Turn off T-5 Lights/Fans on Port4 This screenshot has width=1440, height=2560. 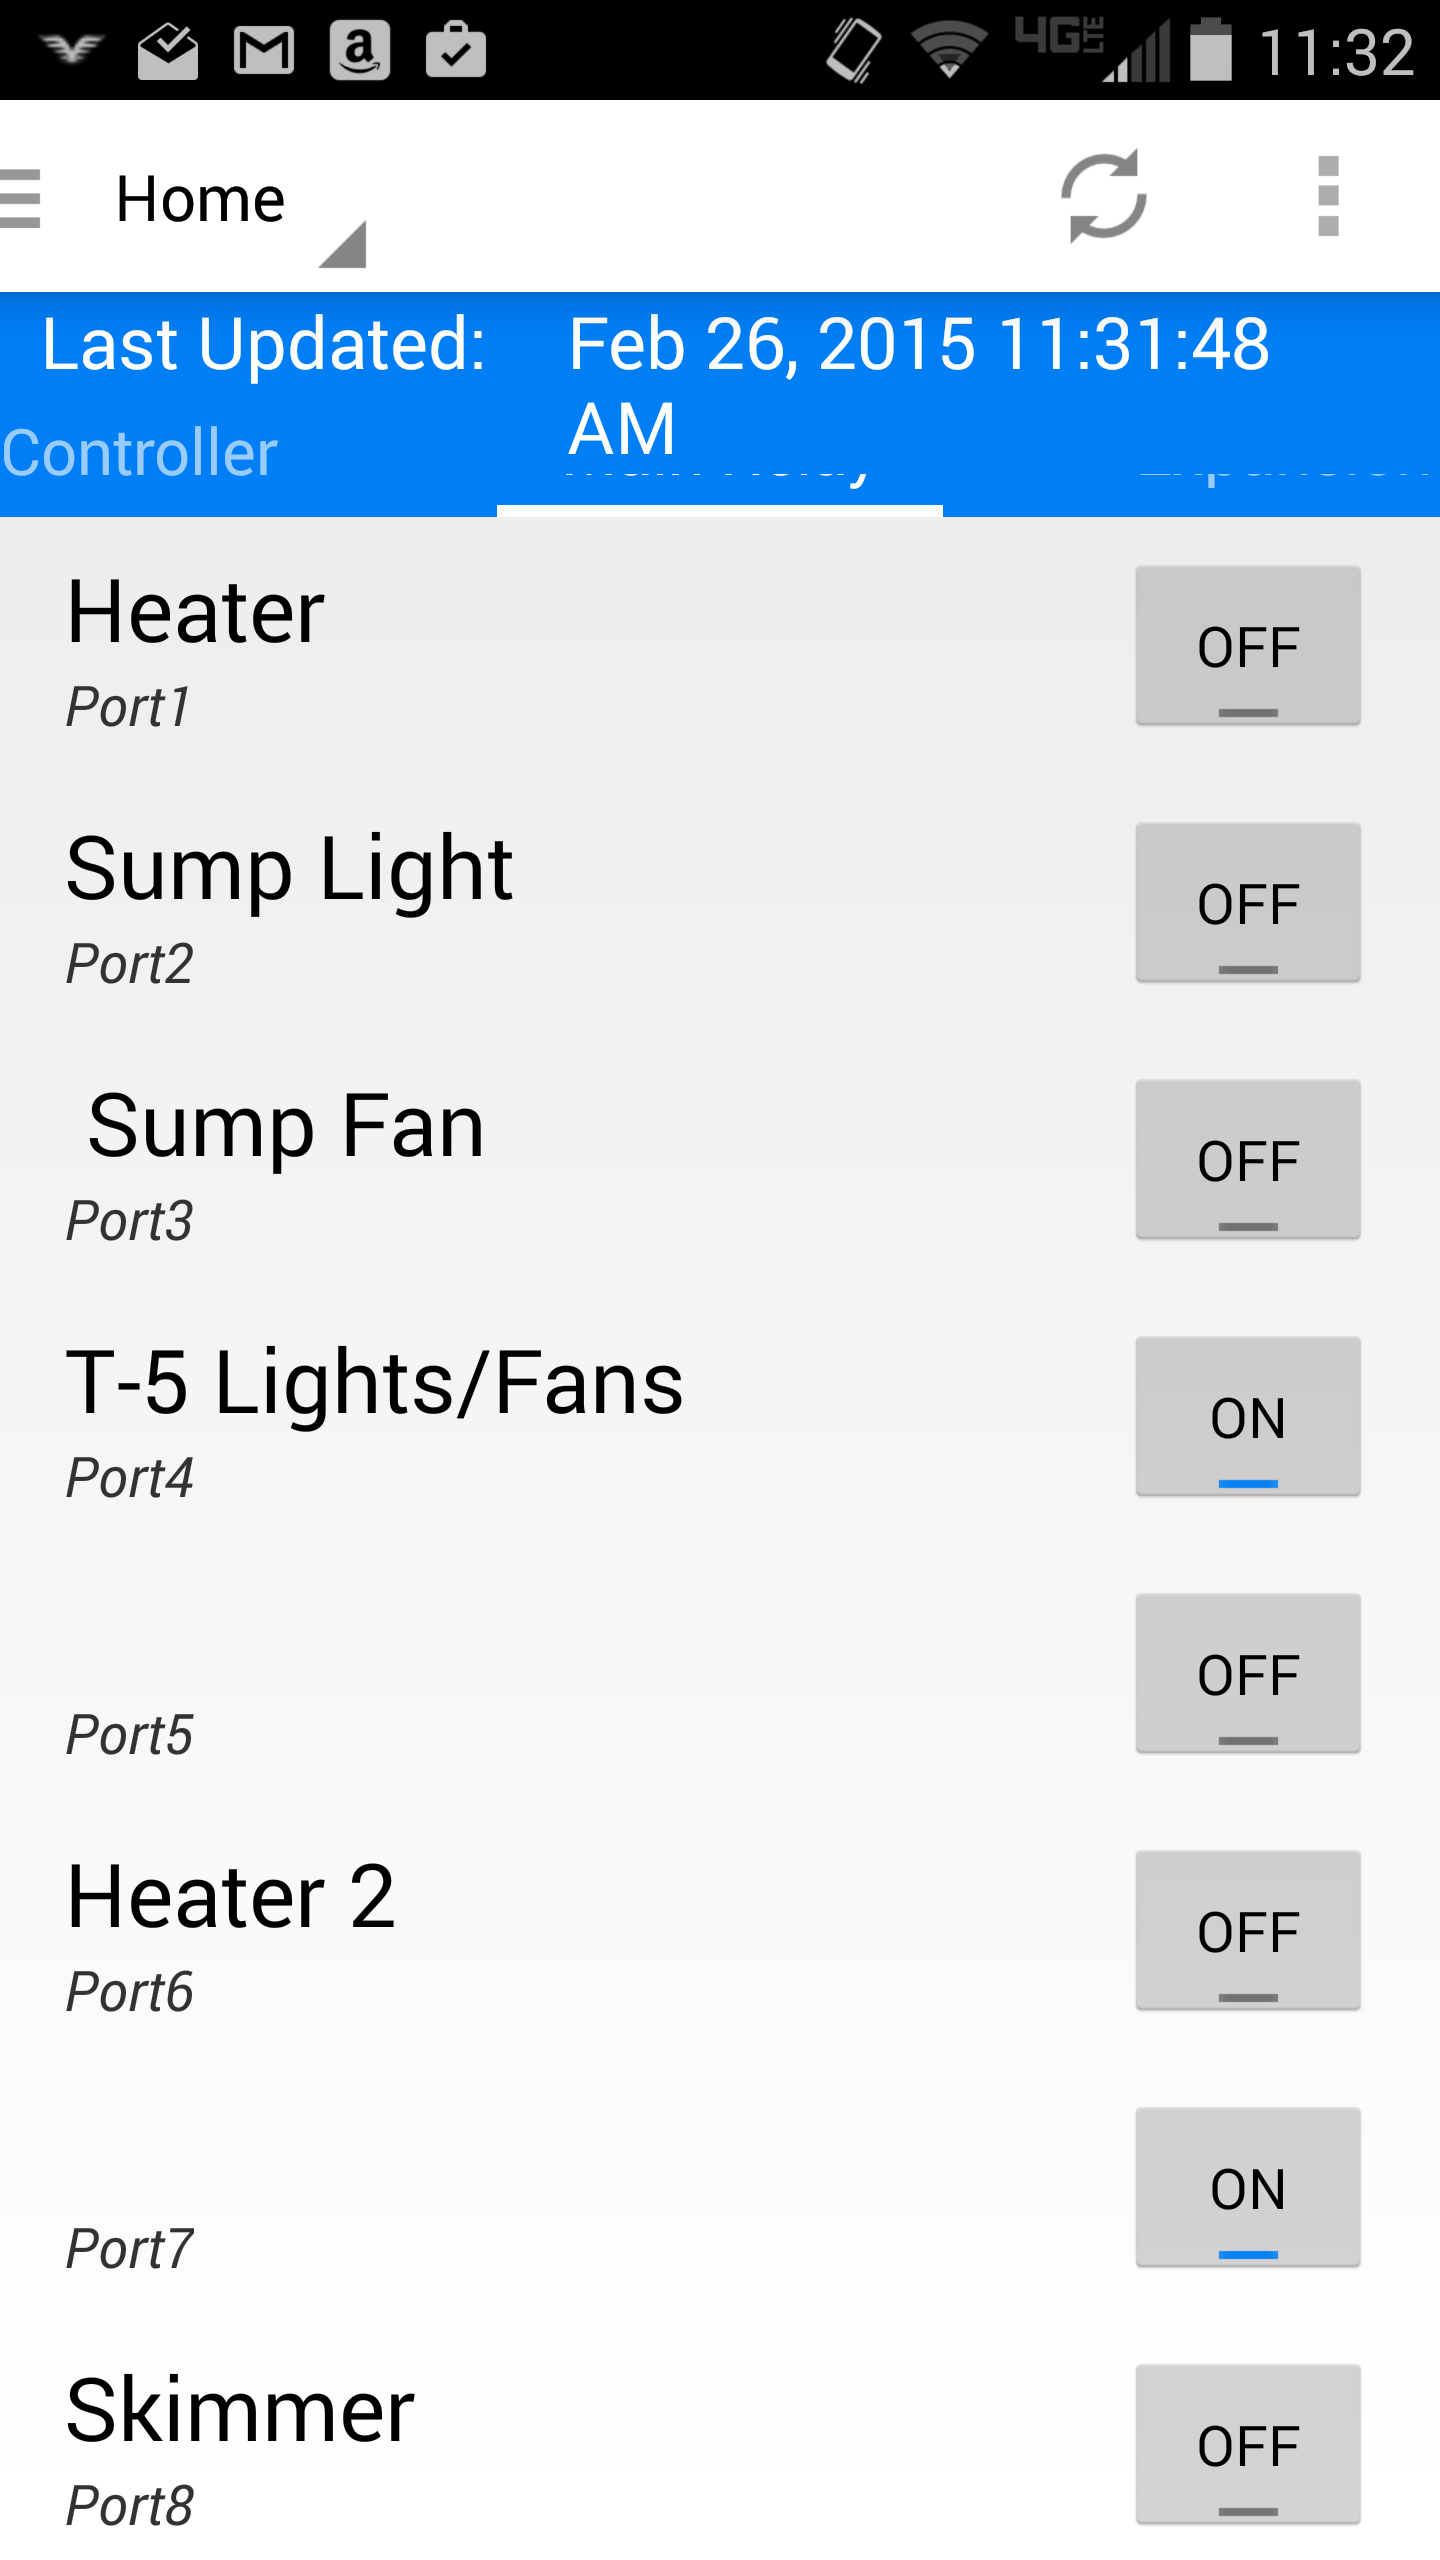1247,1417
